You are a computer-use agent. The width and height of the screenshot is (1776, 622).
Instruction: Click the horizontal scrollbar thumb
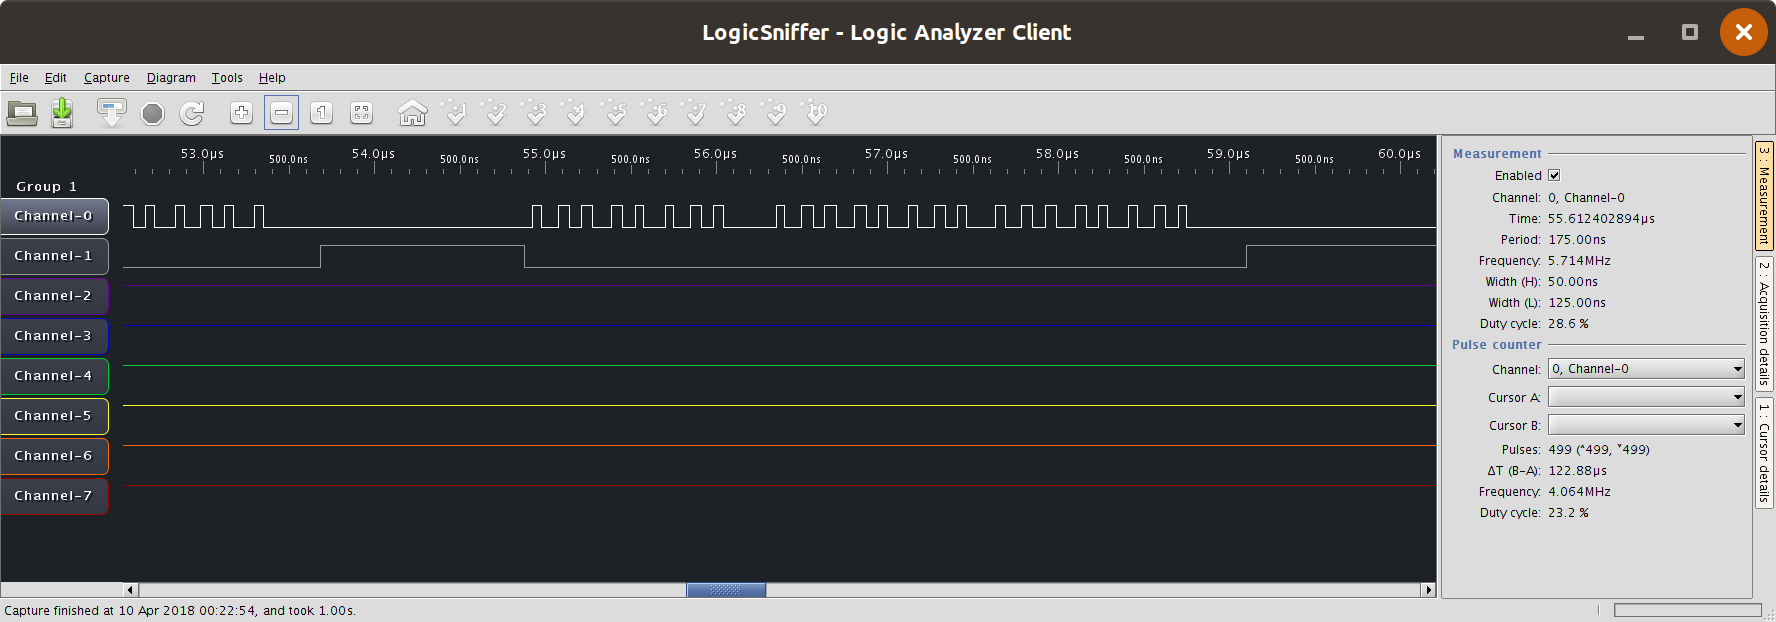[x=726, y=590]
